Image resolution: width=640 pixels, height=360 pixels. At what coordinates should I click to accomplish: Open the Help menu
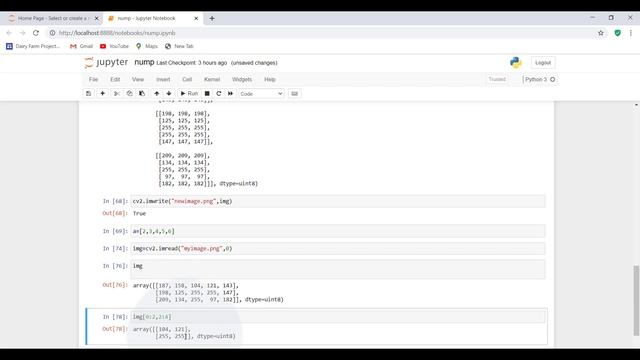pyautogui.click(x=270, y=79)
